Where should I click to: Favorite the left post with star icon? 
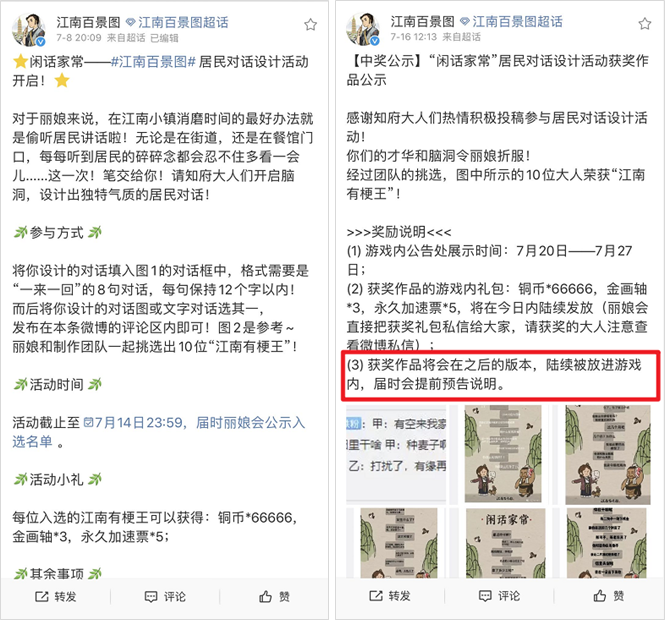pos(310,25)
